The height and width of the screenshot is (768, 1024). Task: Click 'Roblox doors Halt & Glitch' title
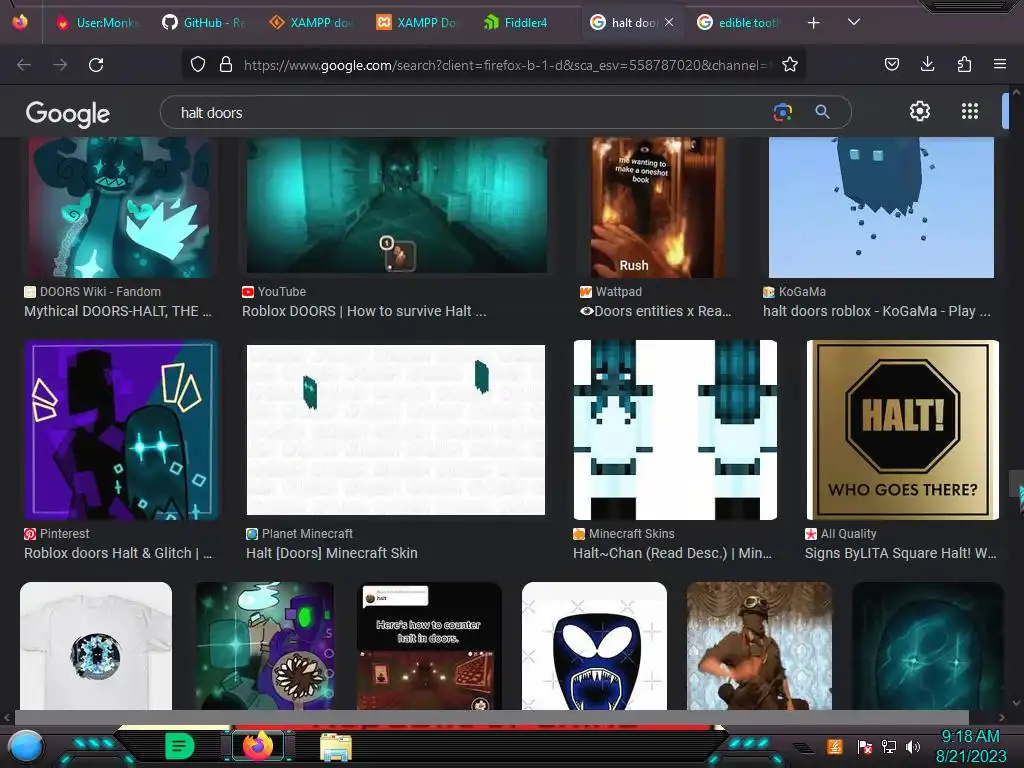(x=118, y=553)
